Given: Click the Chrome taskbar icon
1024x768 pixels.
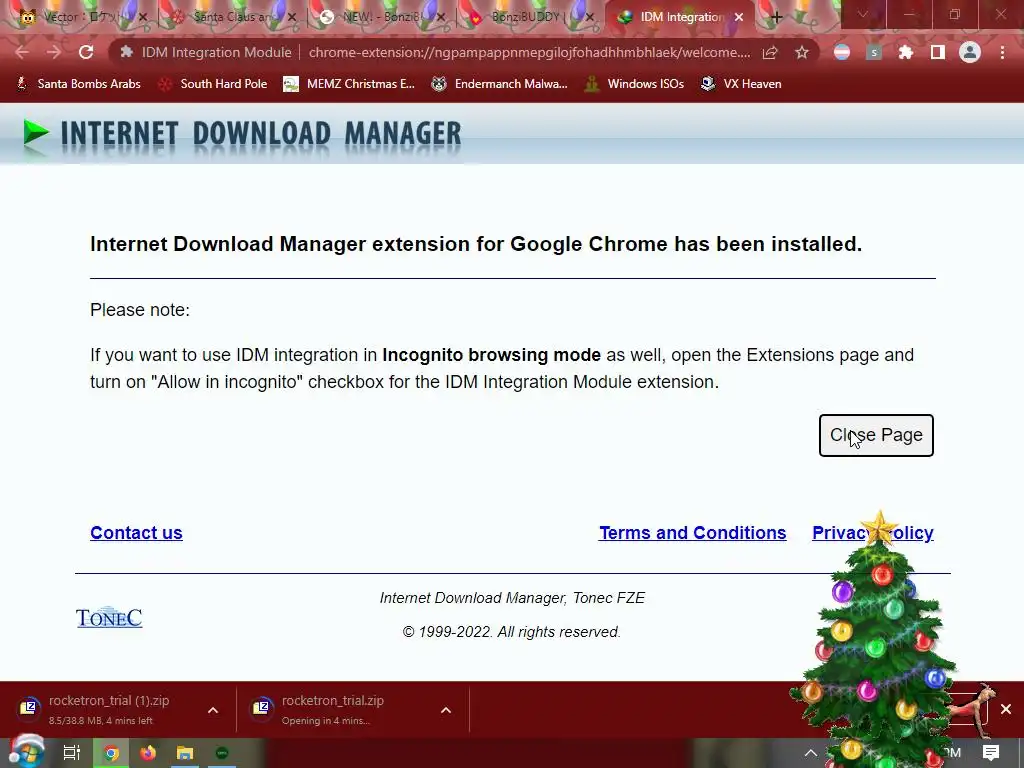Looking at the screenshot, I should [111, 753].
